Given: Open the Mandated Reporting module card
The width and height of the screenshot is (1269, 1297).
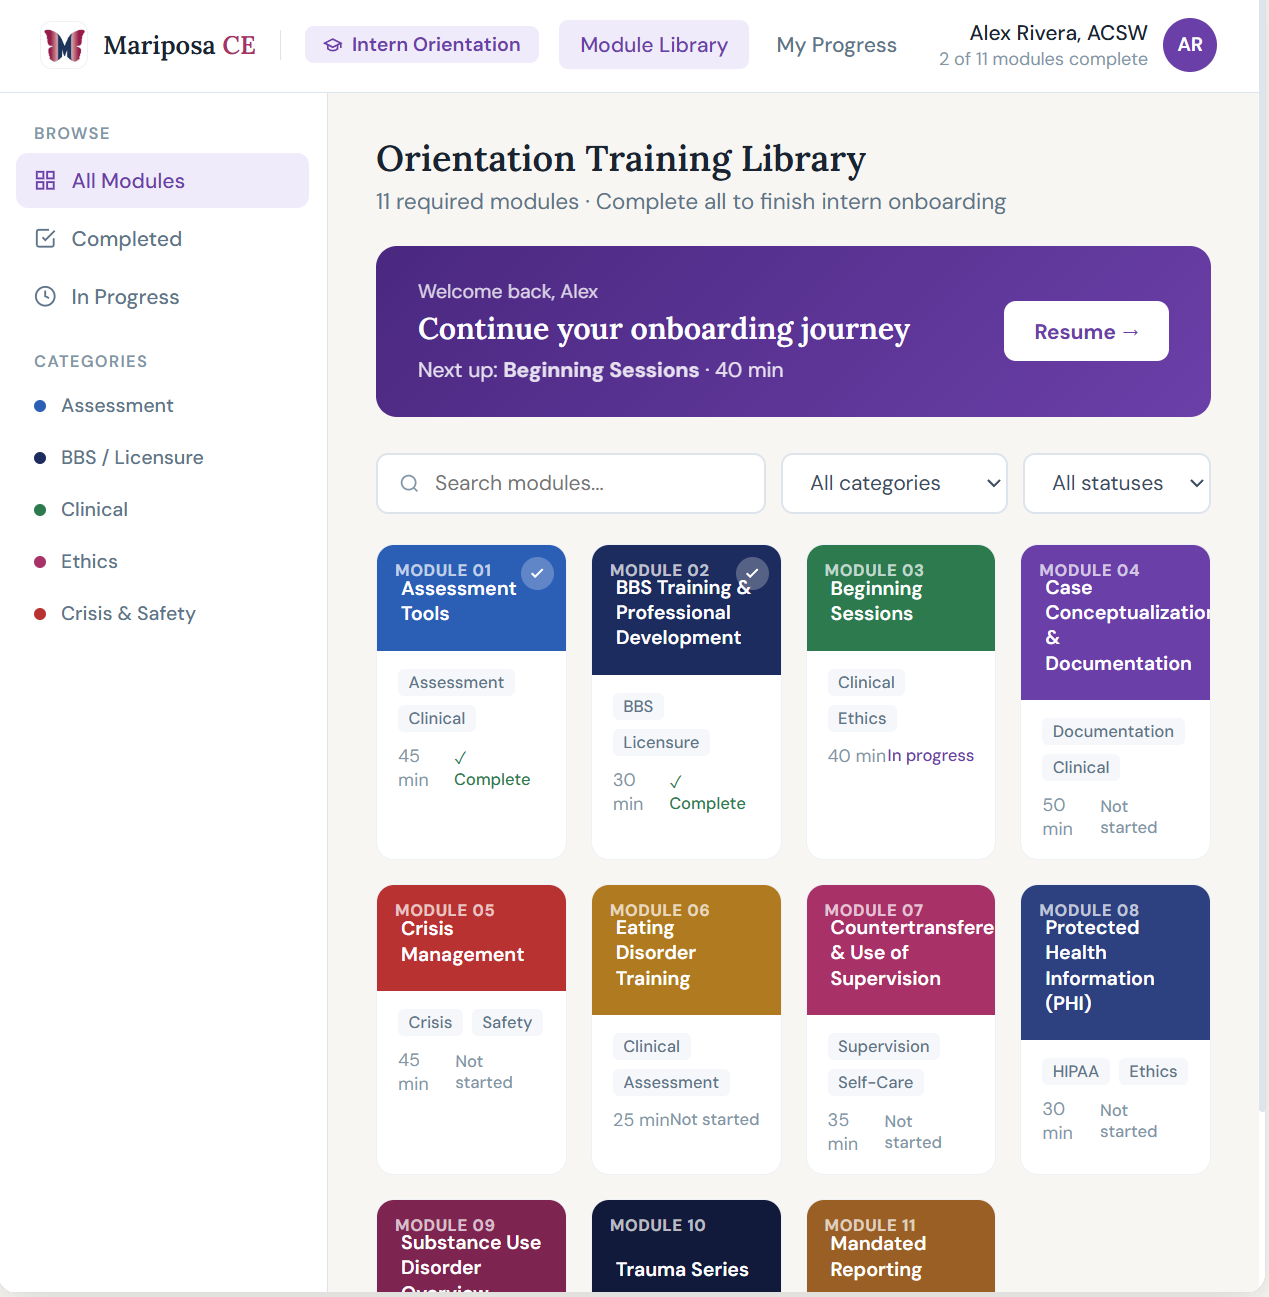Looking at the screenshot, I should pyautogui.click(x=901, y=1246).
